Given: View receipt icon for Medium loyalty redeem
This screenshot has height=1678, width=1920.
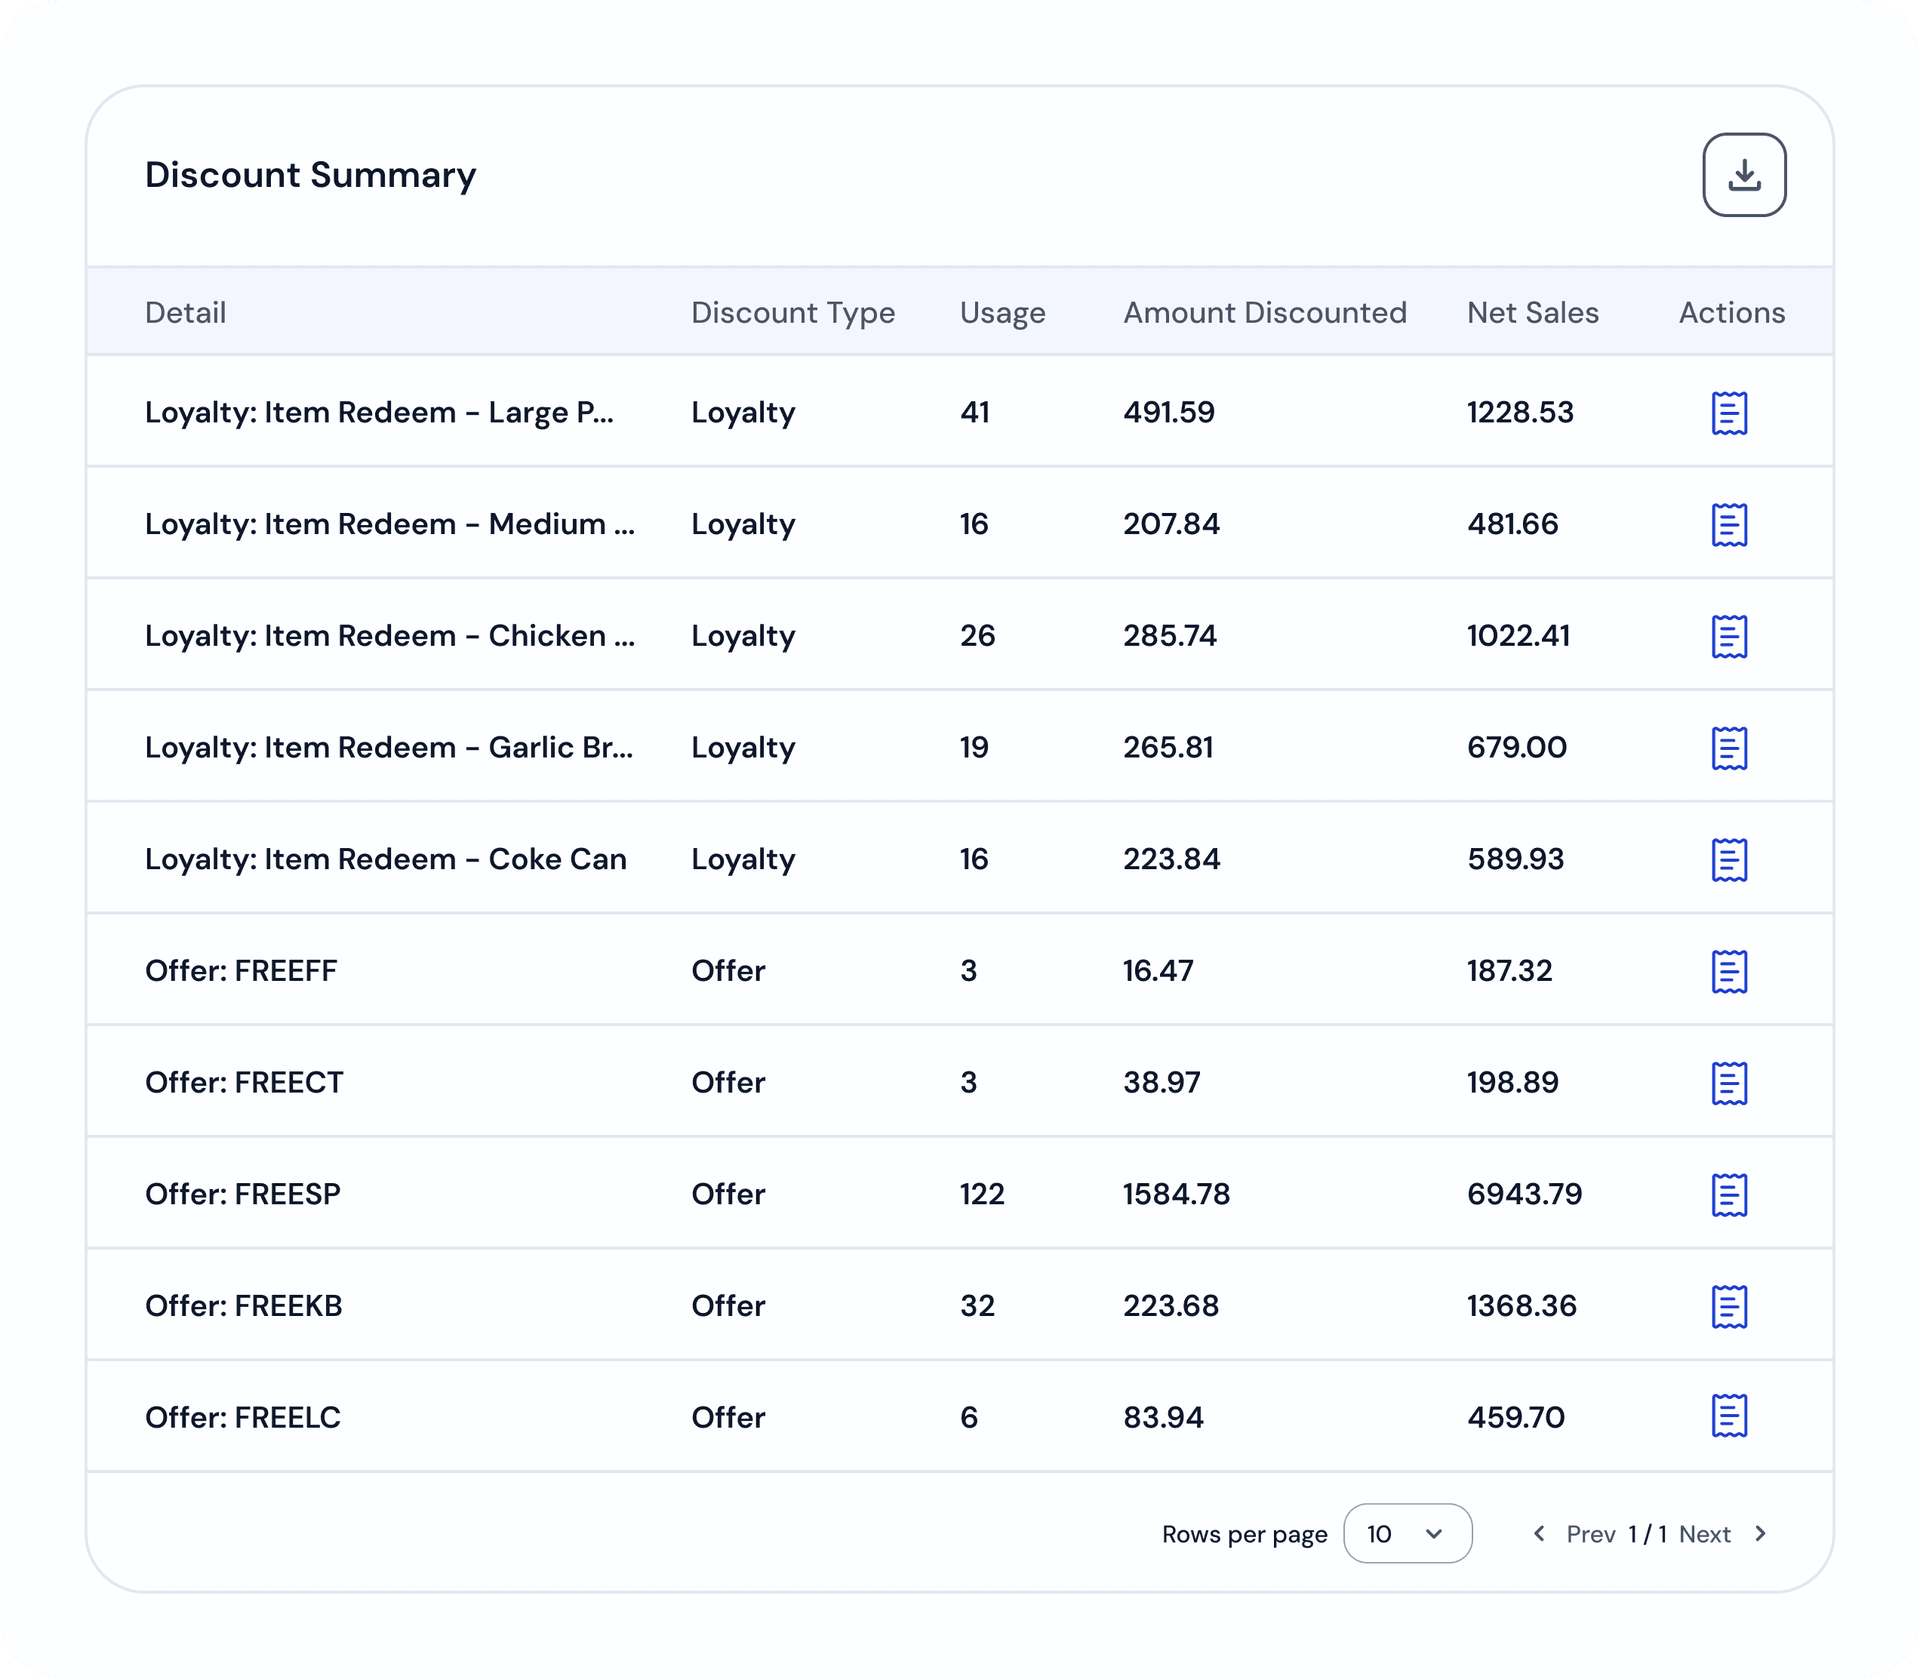Looking at the screenshot, I should click(1729, 525).
